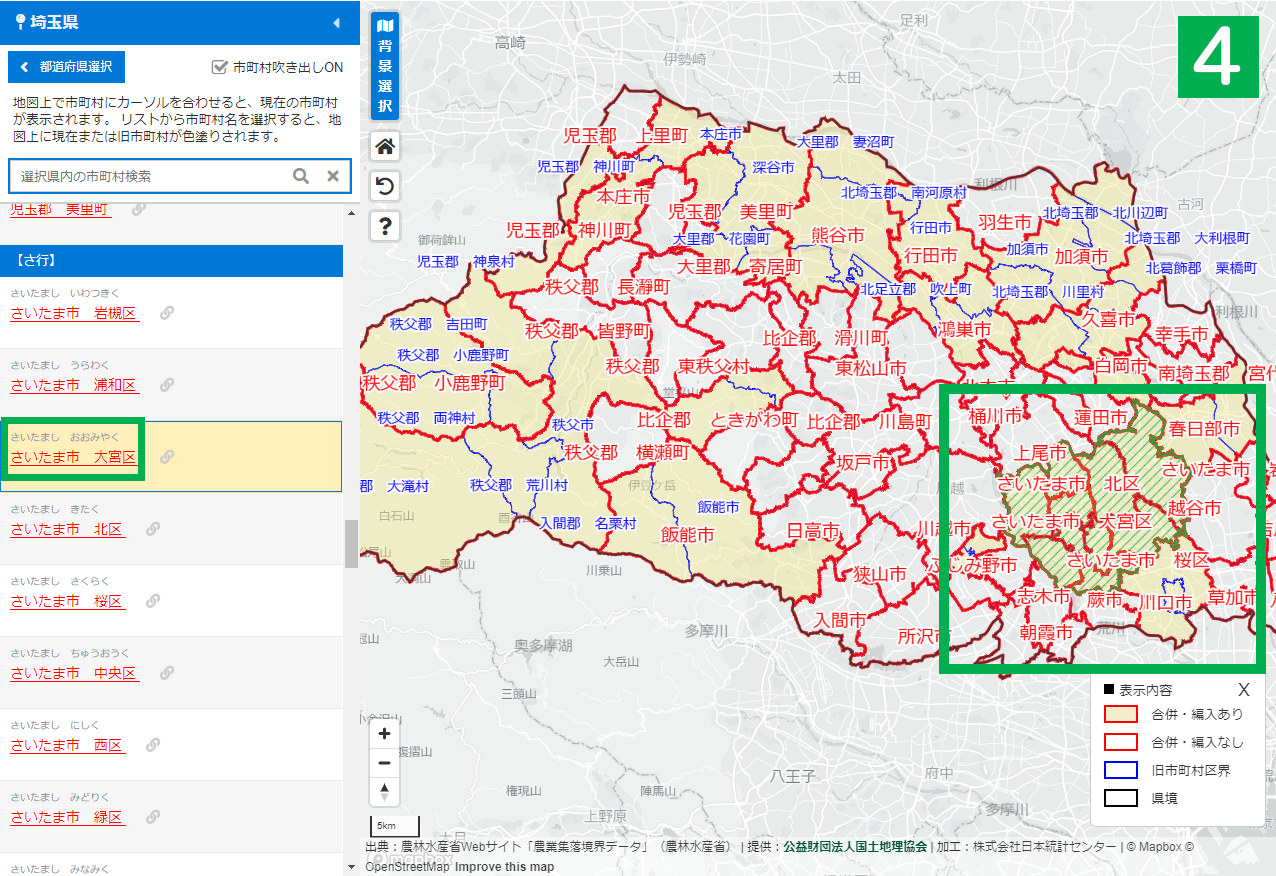Reset map bearing with compass icon
Screen dimensions: 1276x876
(385, 792)
